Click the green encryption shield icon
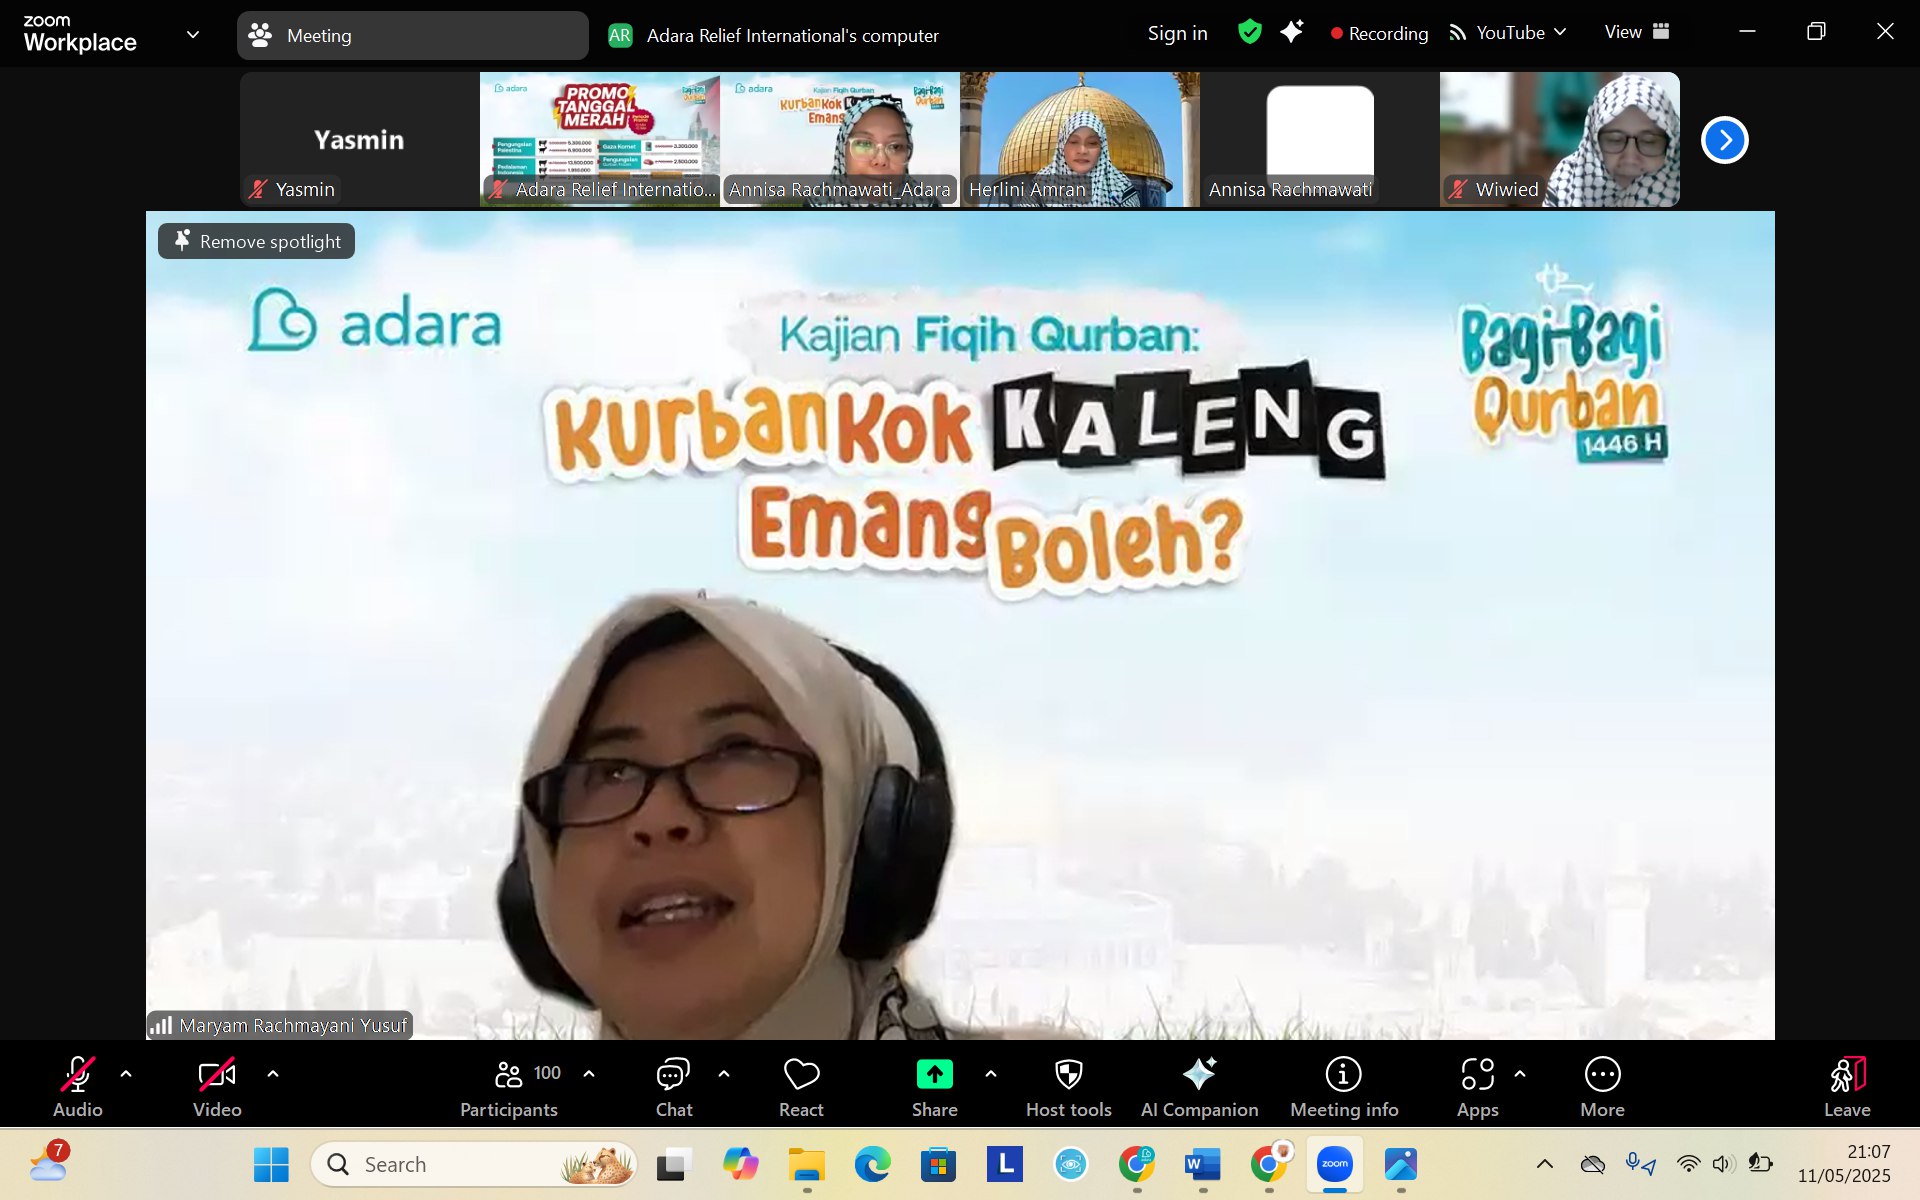Image resolution: width=1920 pixels, height=1200 pixels. point(1249,32)
